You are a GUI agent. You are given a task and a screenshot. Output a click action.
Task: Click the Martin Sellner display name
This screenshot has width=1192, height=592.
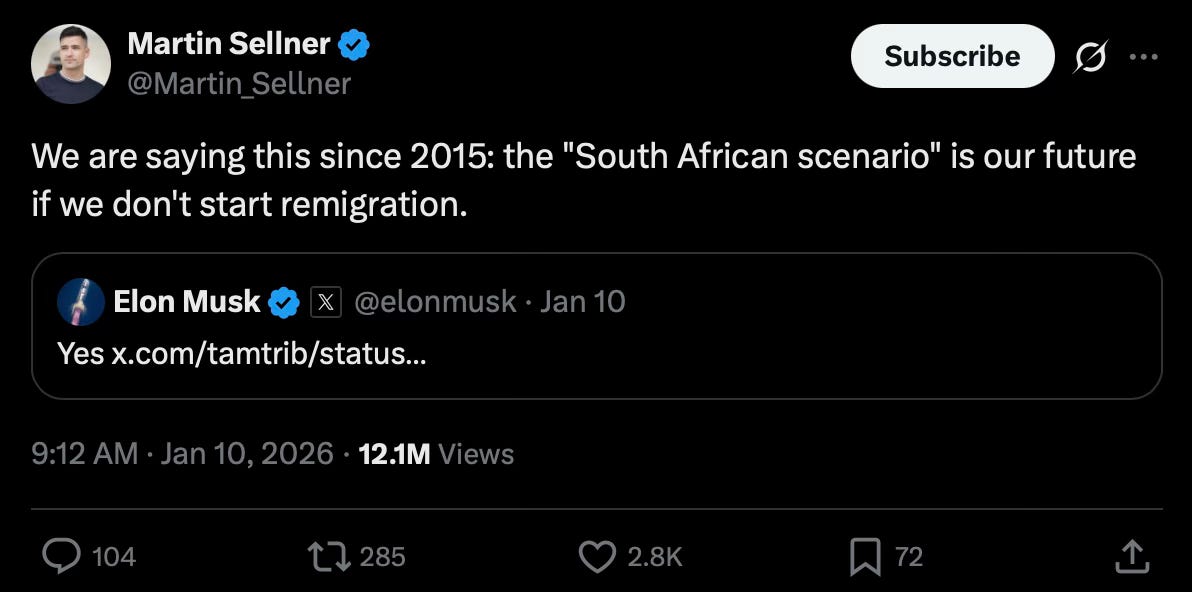click(228, 44)
